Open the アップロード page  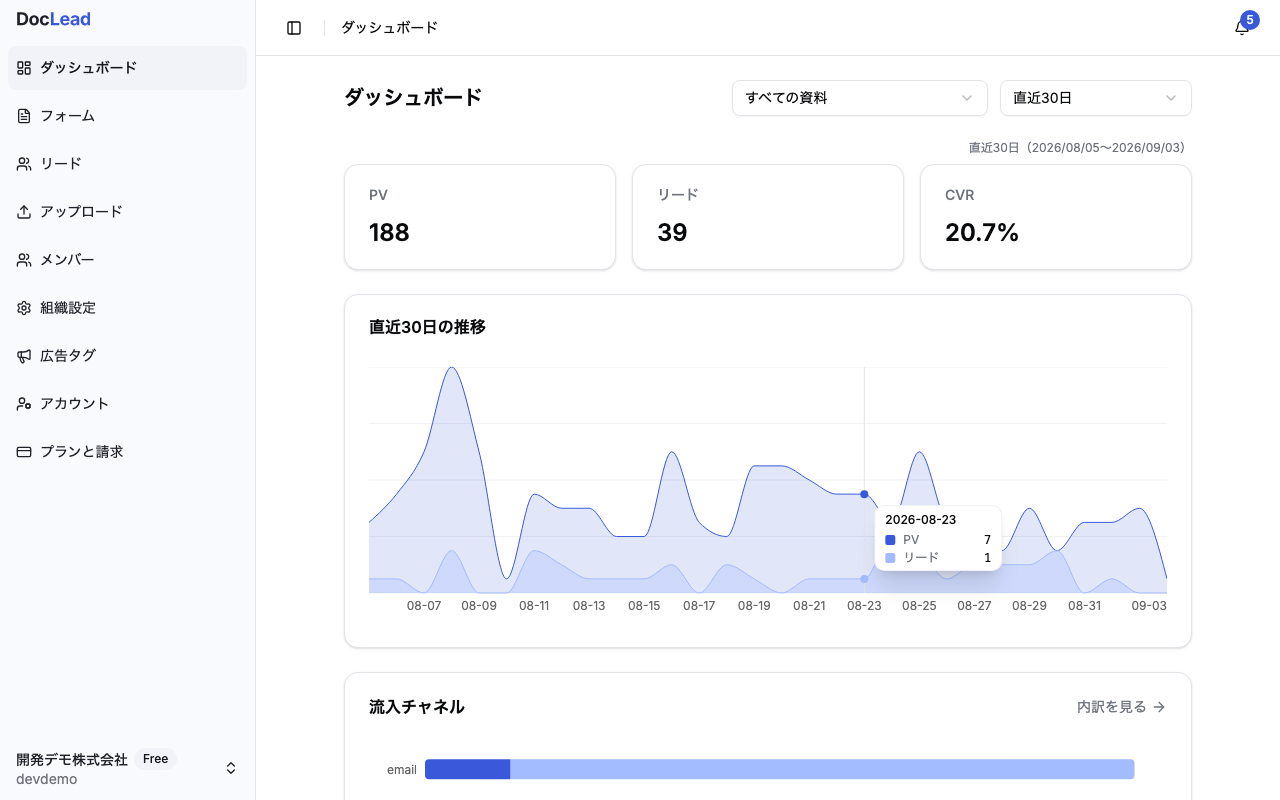(x=127, y=212)
